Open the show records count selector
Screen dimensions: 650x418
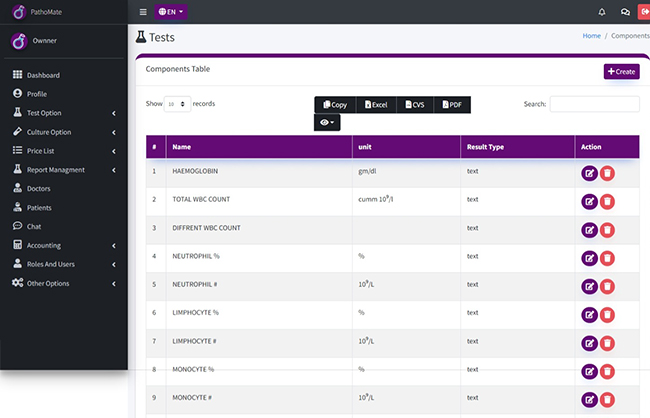(177, 104)
